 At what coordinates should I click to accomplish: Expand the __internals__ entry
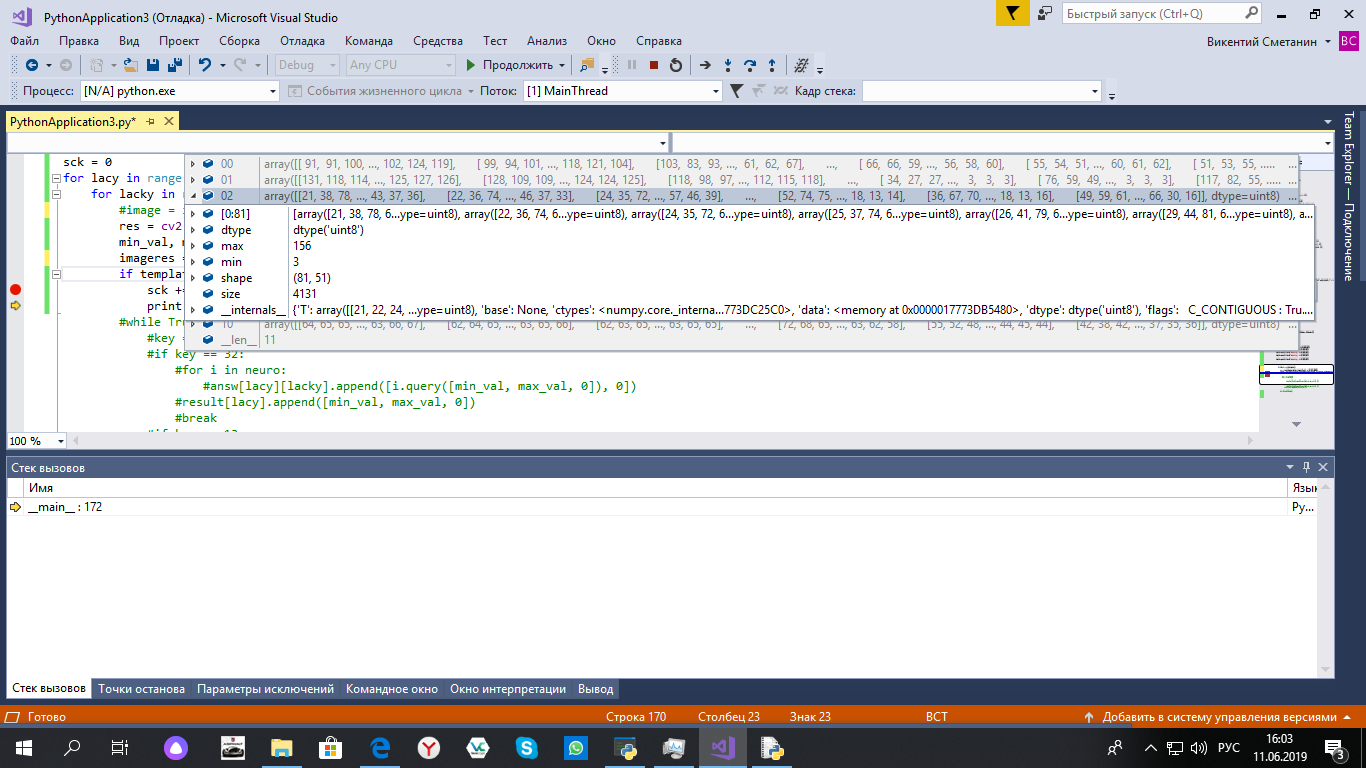tap(193, 310)
